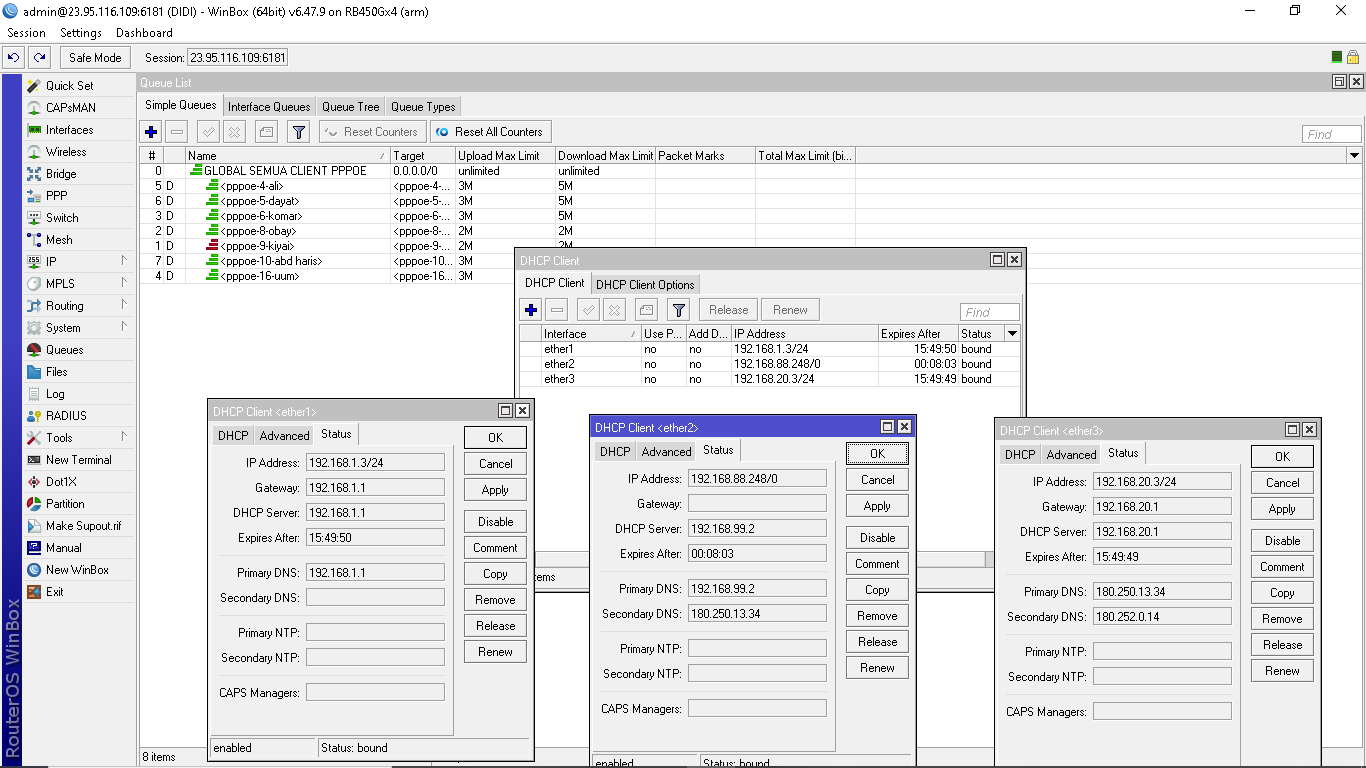Sort by the Upload Max Limit column header
The width and height of the screenshot is (1366, 768).
(504, 156)
